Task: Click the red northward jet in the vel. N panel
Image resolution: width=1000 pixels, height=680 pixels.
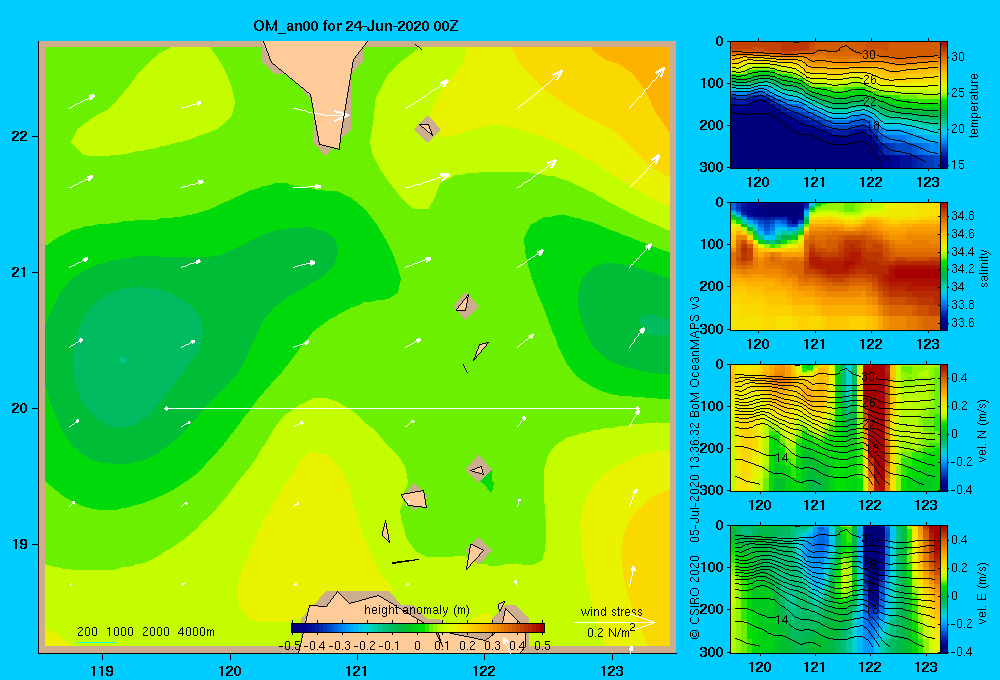Action: point(876,427)
